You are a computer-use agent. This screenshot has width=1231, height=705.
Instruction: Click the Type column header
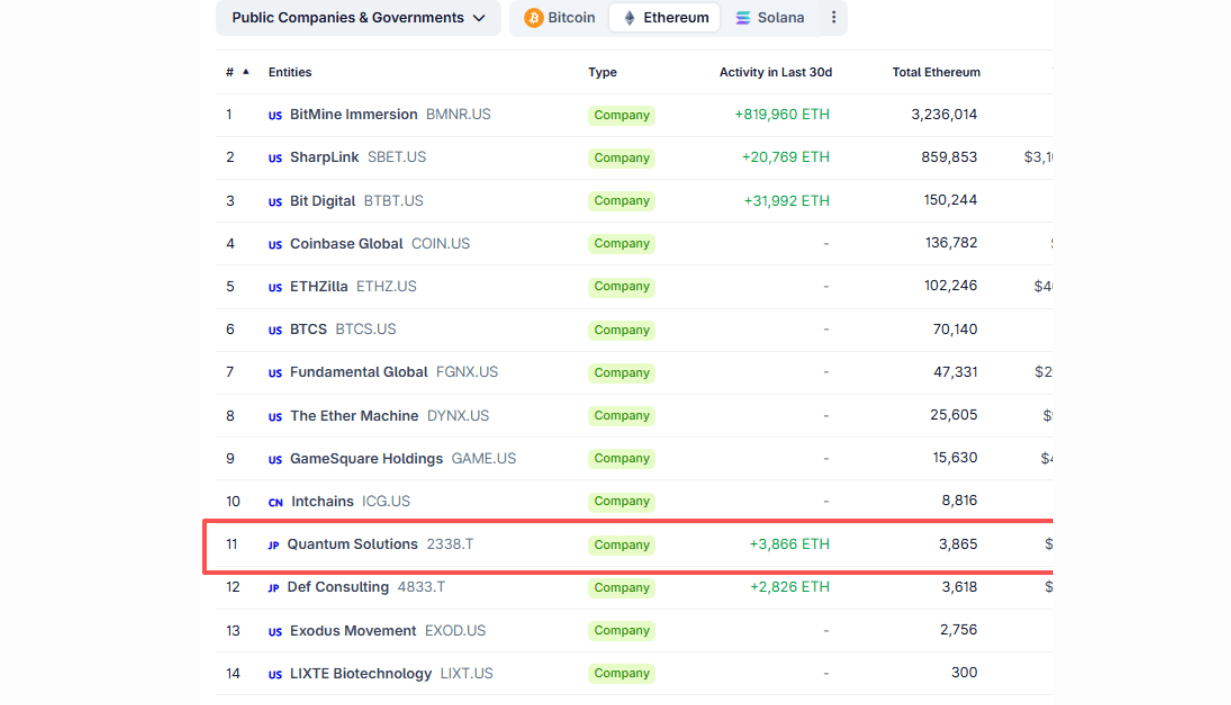tap(602, 72)
